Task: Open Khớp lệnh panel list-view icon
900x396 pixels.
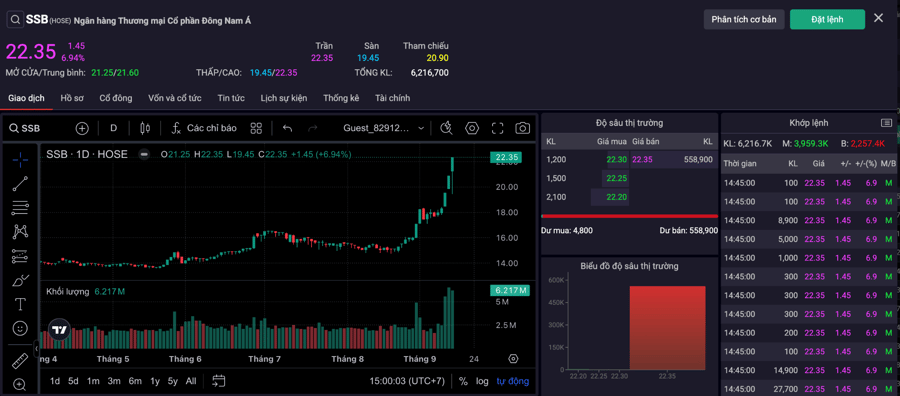Action: 887,123
